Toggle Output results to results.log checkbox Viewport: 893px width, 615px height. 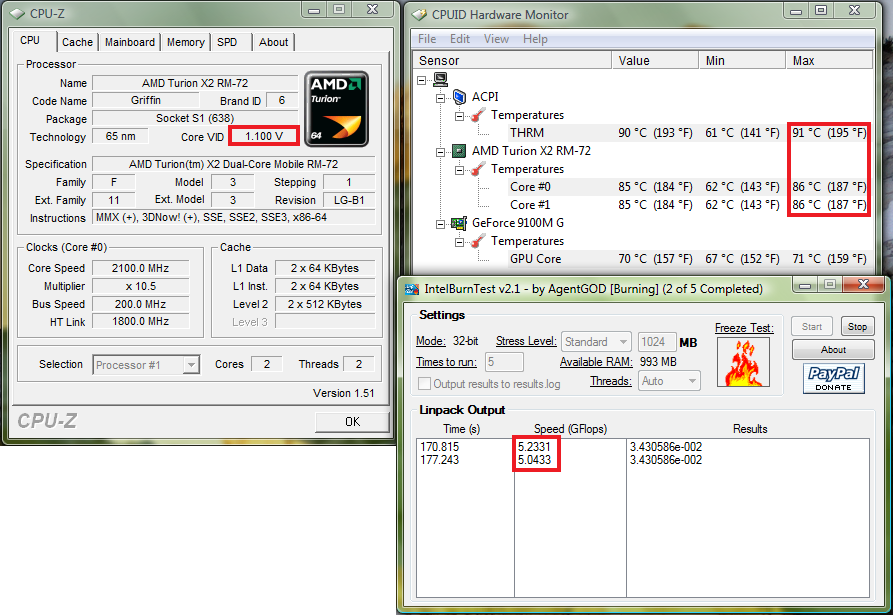424,384
